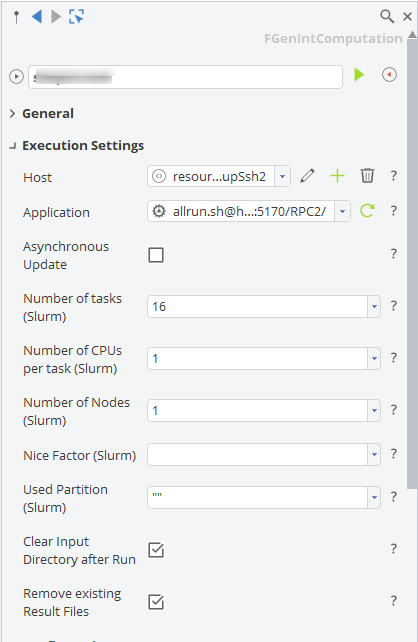Go forward with the gray right arrow
The width and height of the screenshot is (418, 642).
[56, 16]
